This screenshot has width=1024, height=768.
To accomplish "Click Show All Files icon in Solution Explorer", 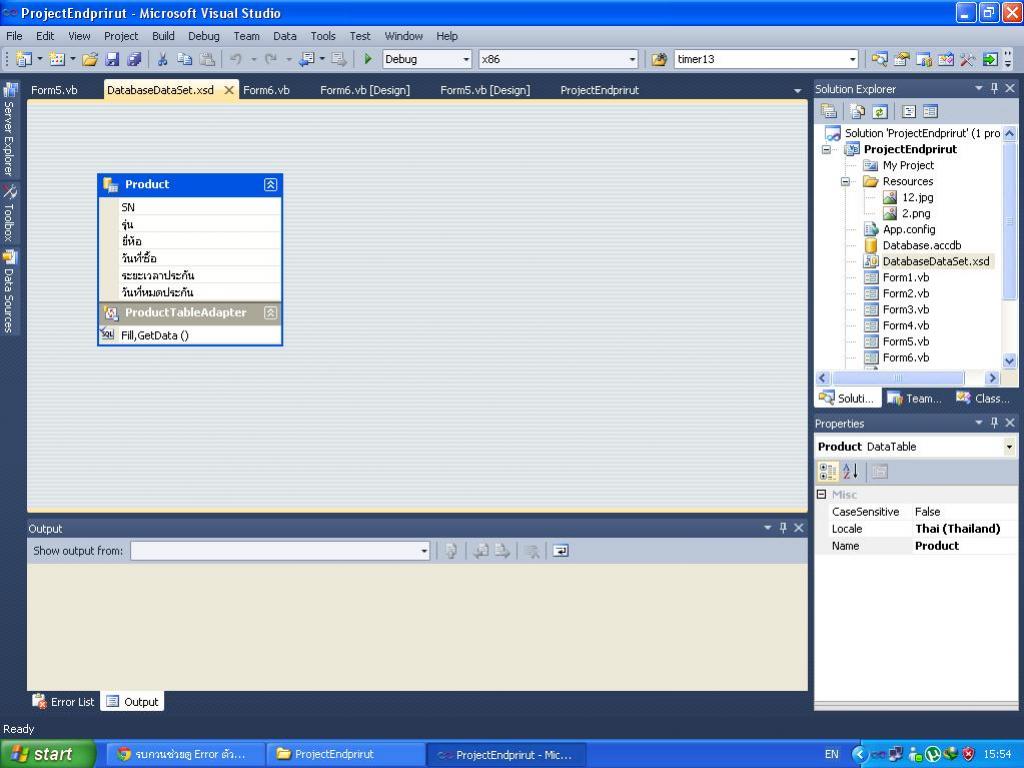I will tap(857, 112).
